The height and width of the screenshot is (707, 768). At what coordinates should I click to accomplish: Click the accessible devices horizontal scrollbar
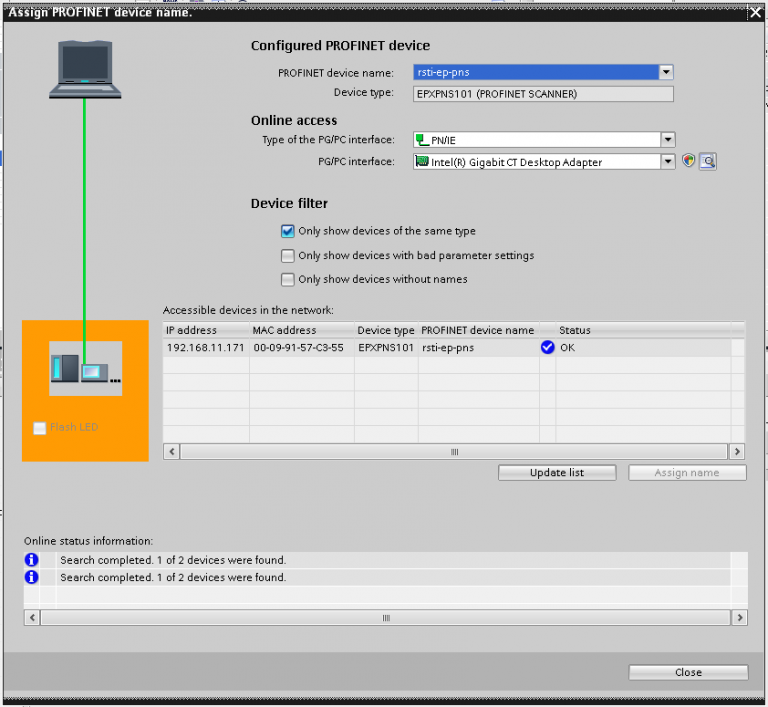(x=454, y=452)
